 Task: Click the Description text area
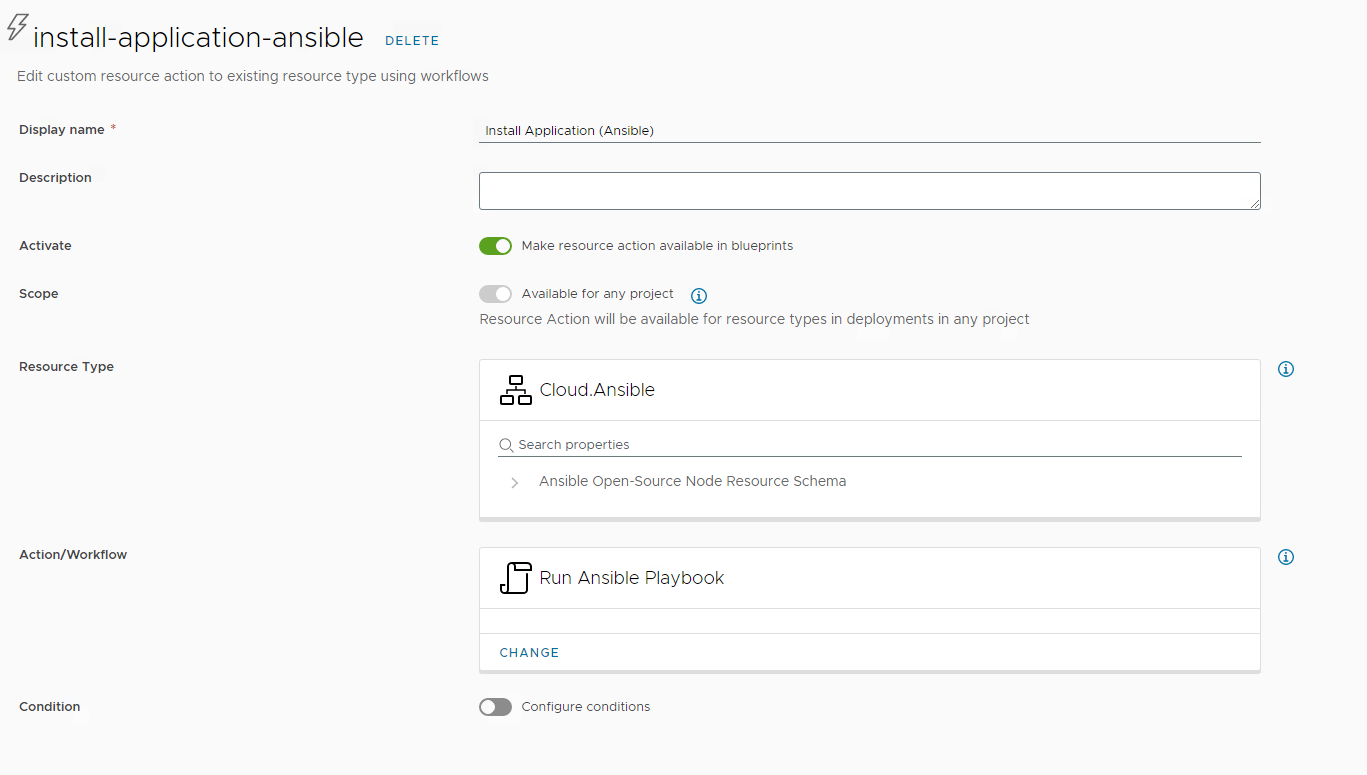[870, 191]
